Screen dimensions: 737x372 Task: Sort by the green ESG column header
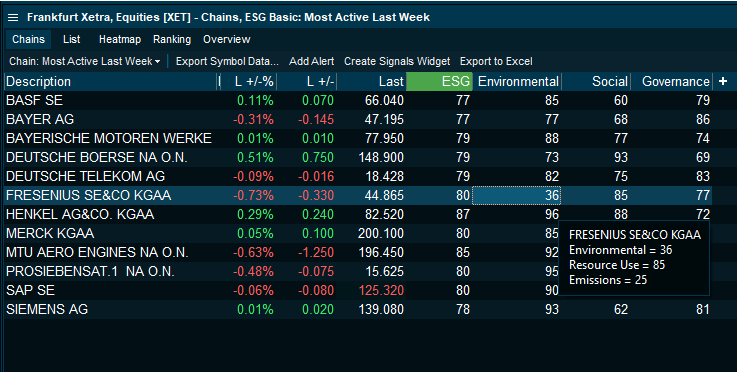pos(439,81)
